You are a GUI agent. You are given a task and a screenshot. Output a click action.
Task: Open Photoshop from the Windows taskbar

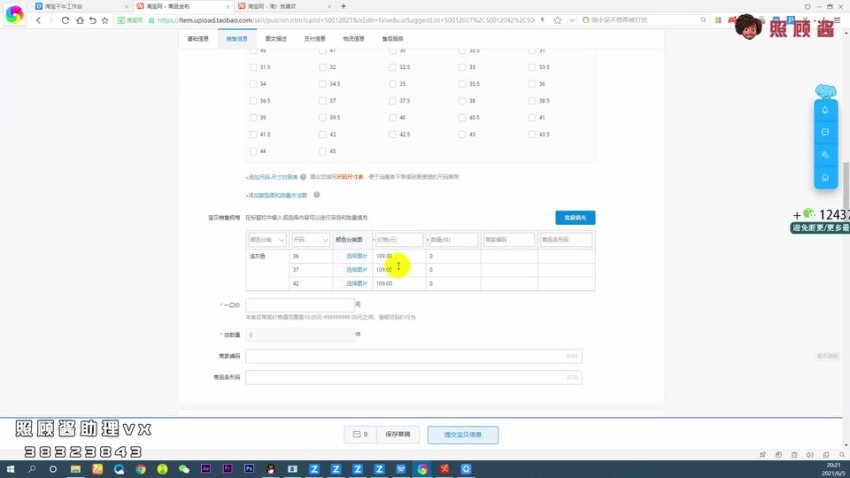[x=247, y=468]
